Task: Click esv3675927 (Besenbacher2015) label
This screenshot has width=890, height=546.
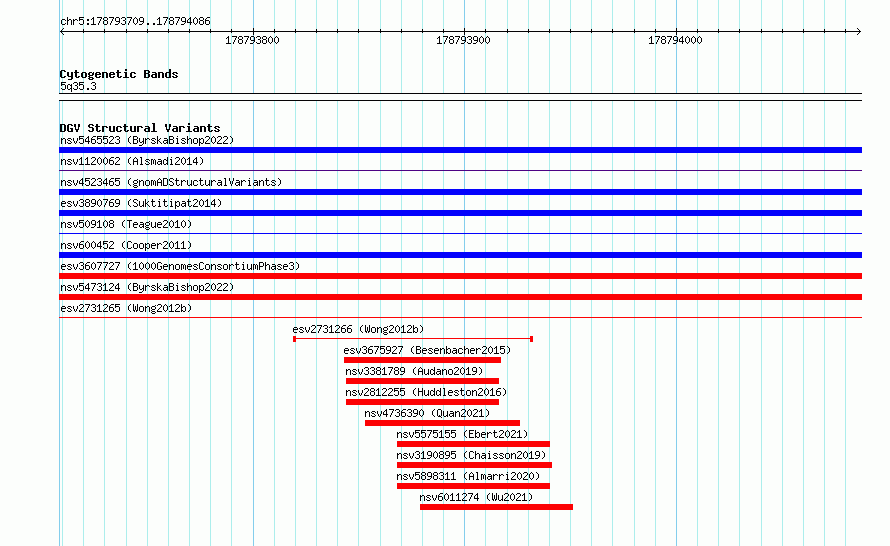Action: (427, 350)
